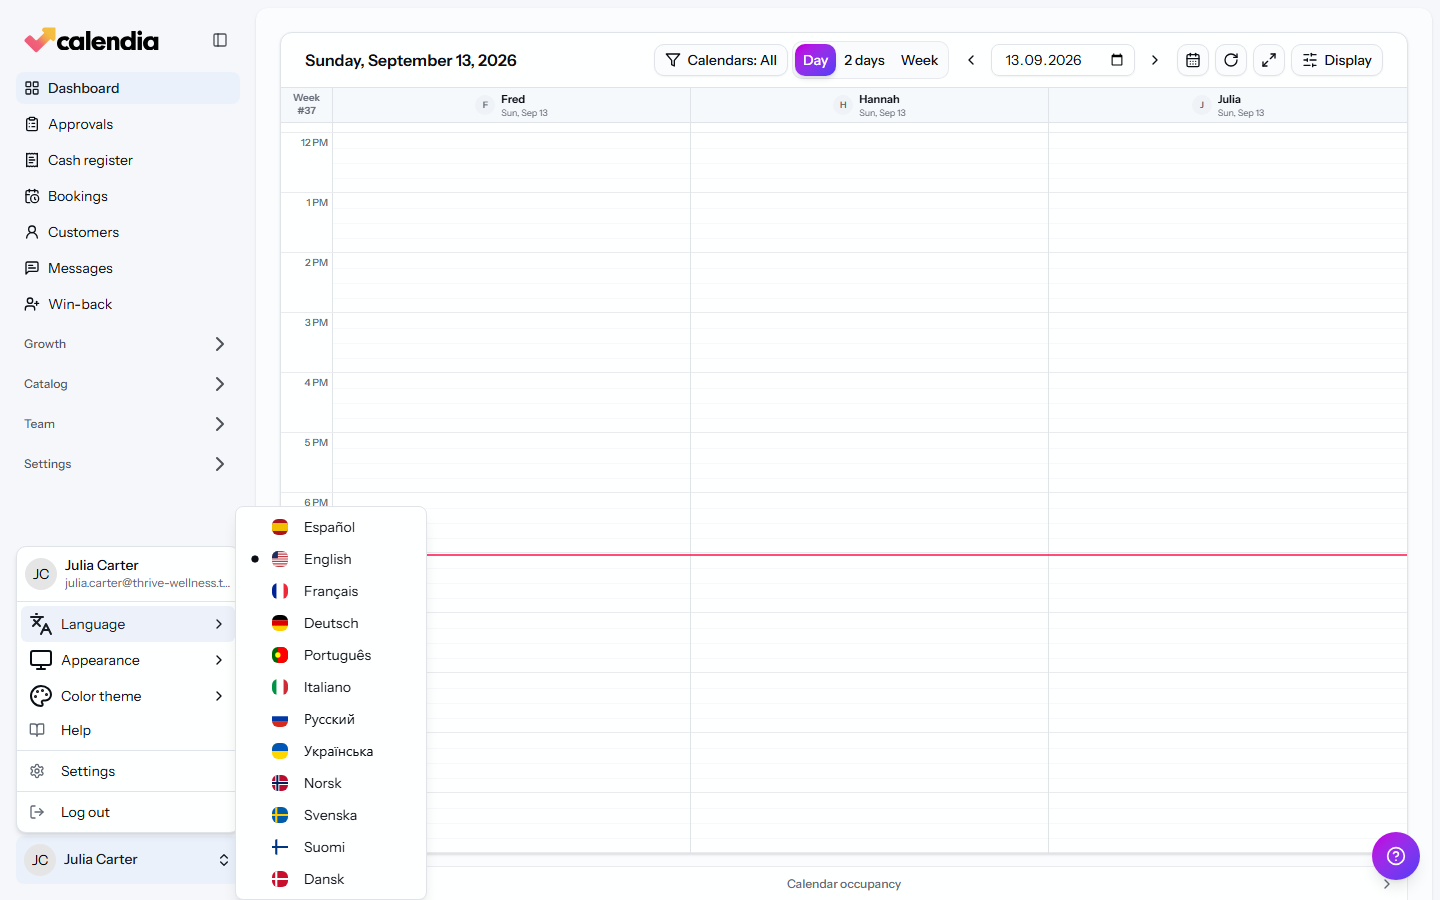1440x900 pixels.
Task: Open the help question-mark bubble
Action: (1396, 856)
